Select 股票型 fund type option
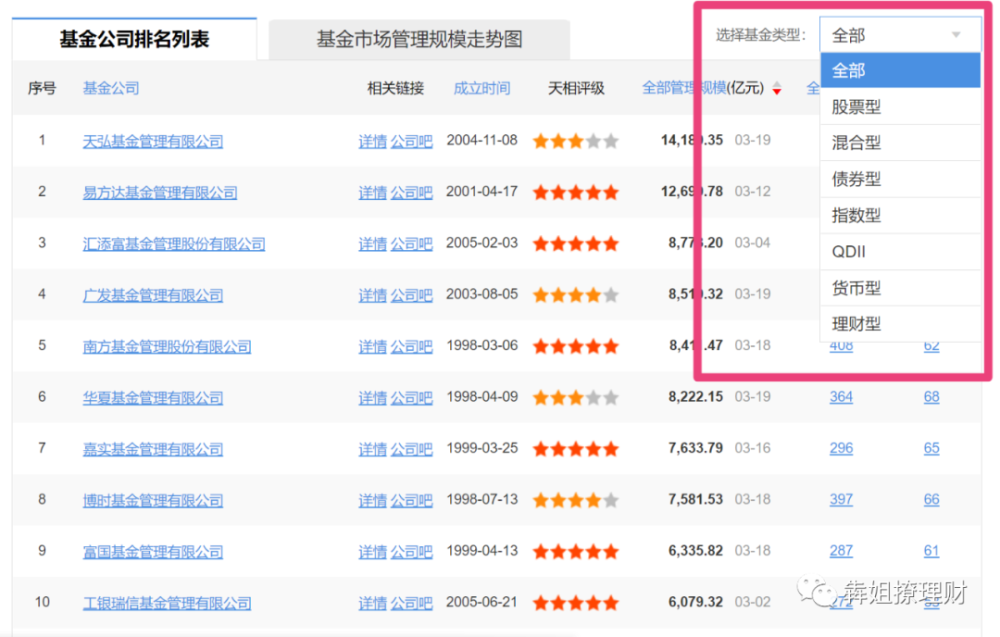The image size is (1000, 637). click(x=900, y=106)
